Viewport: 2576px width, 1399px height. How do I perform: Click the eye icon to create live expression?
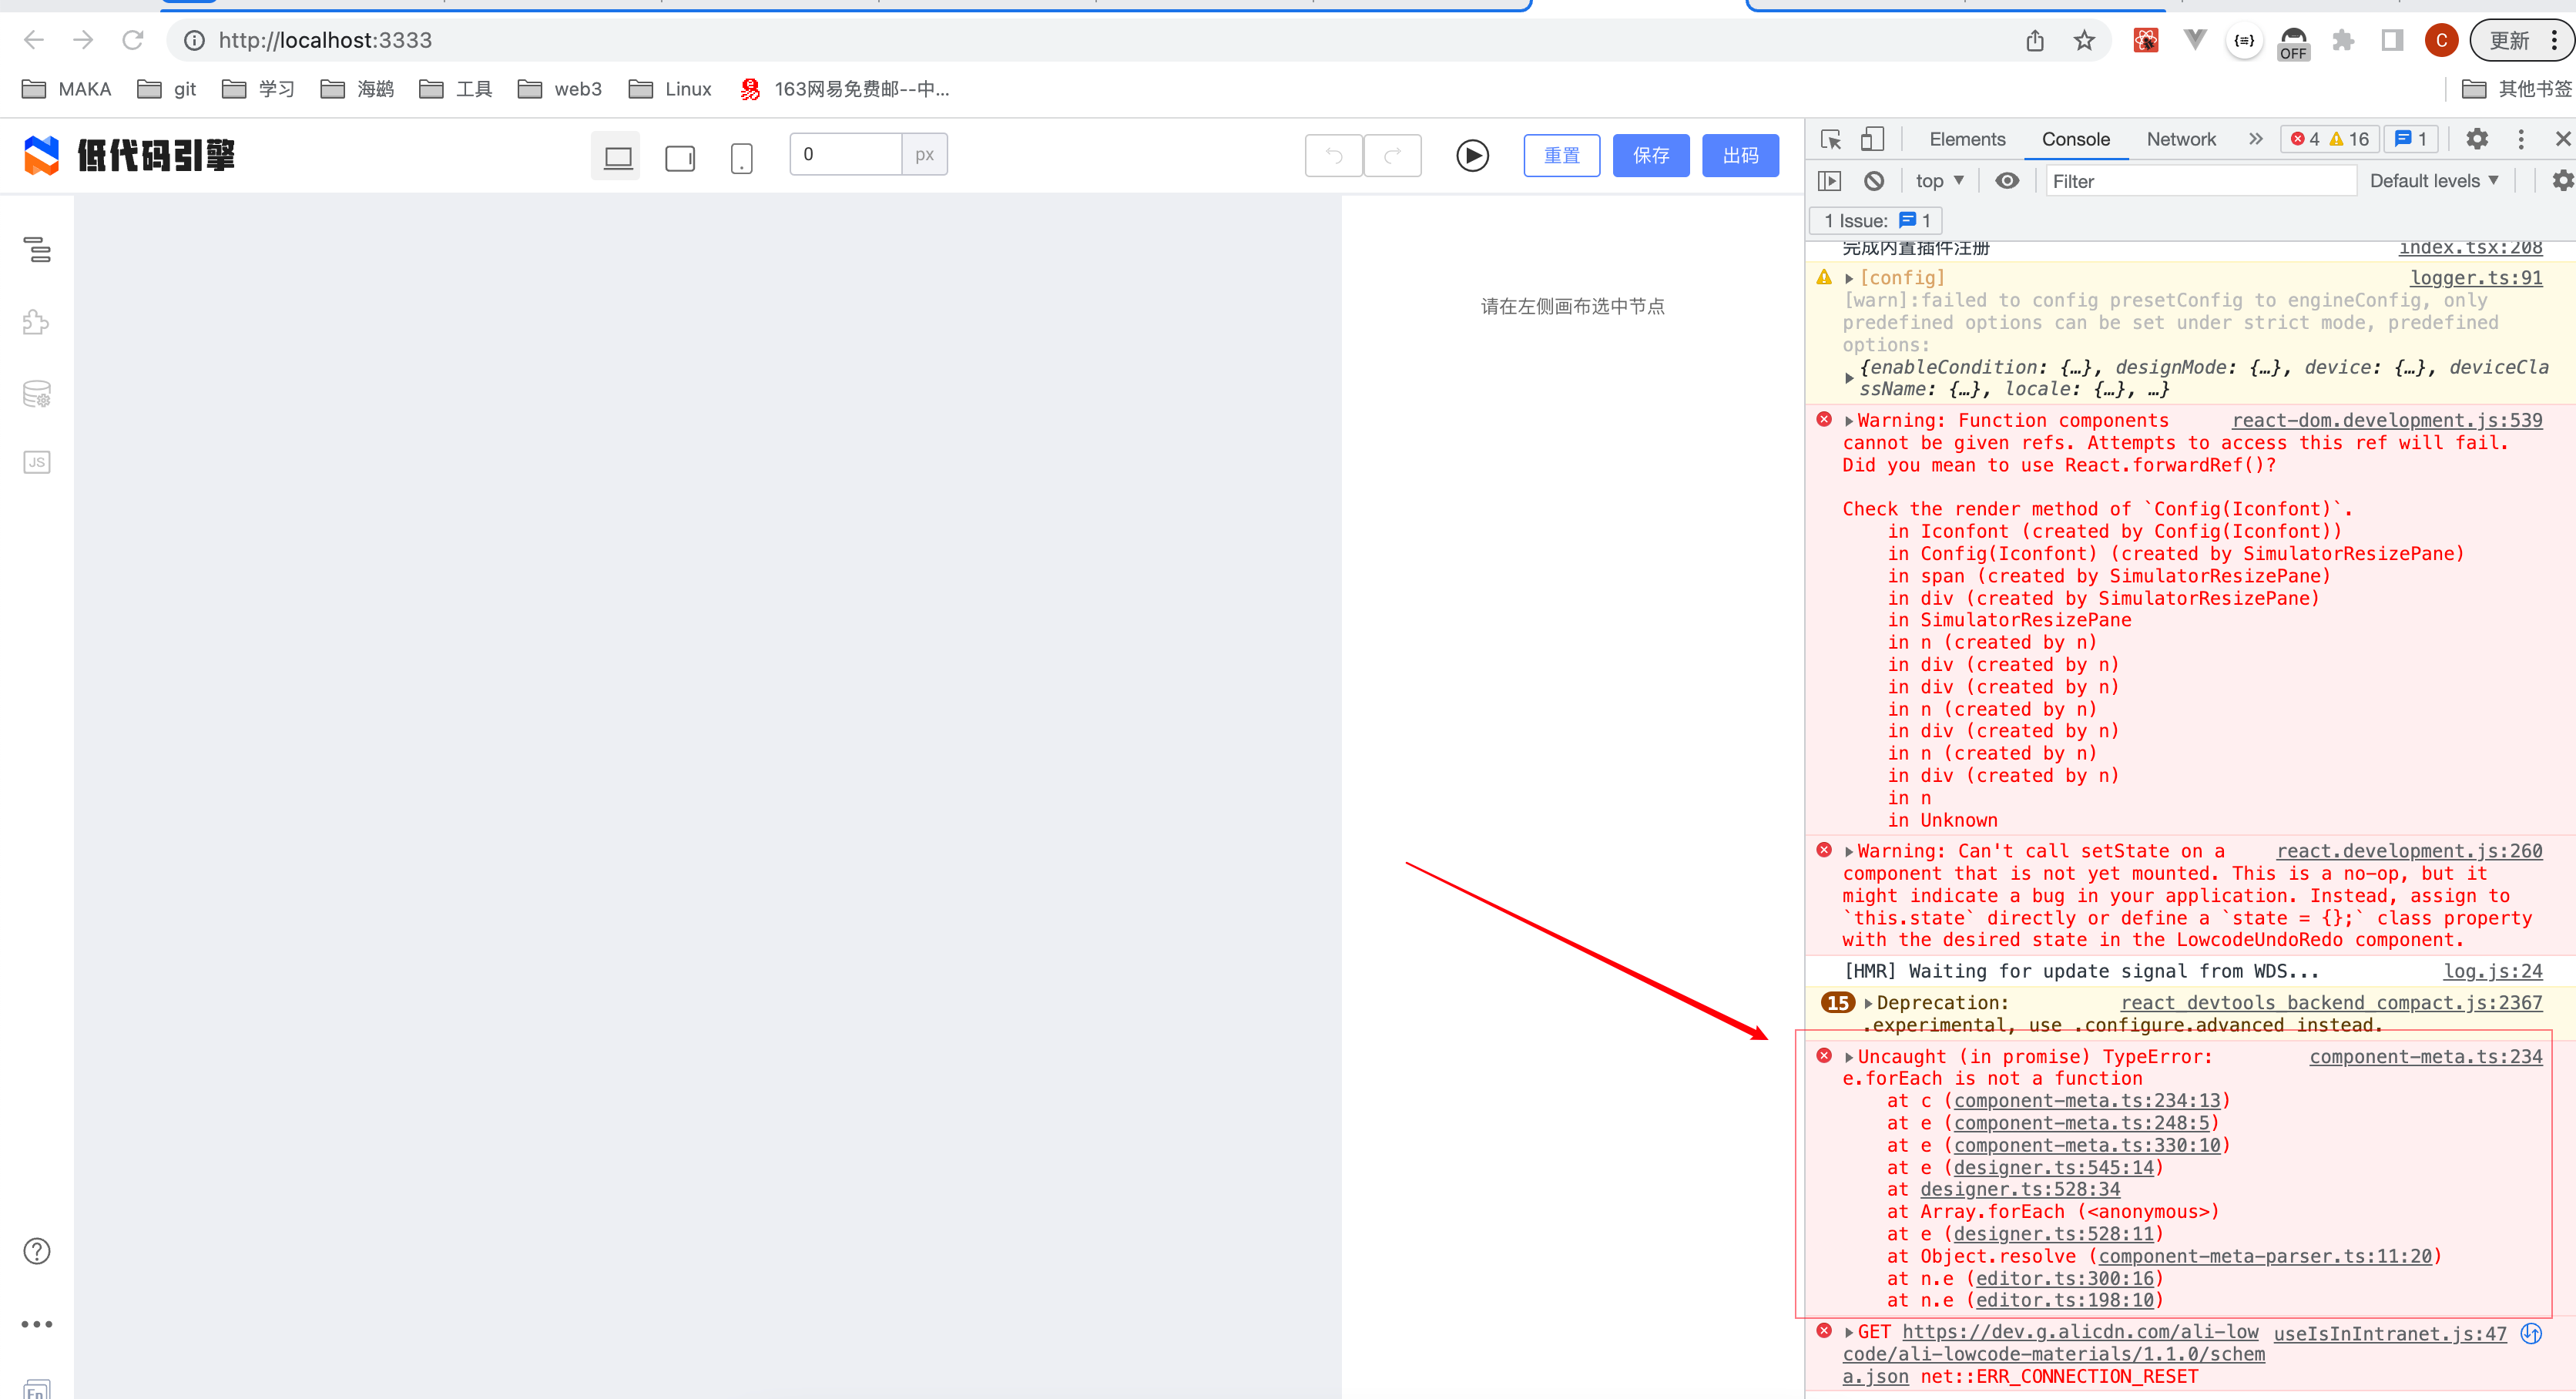pos(2007,181)
